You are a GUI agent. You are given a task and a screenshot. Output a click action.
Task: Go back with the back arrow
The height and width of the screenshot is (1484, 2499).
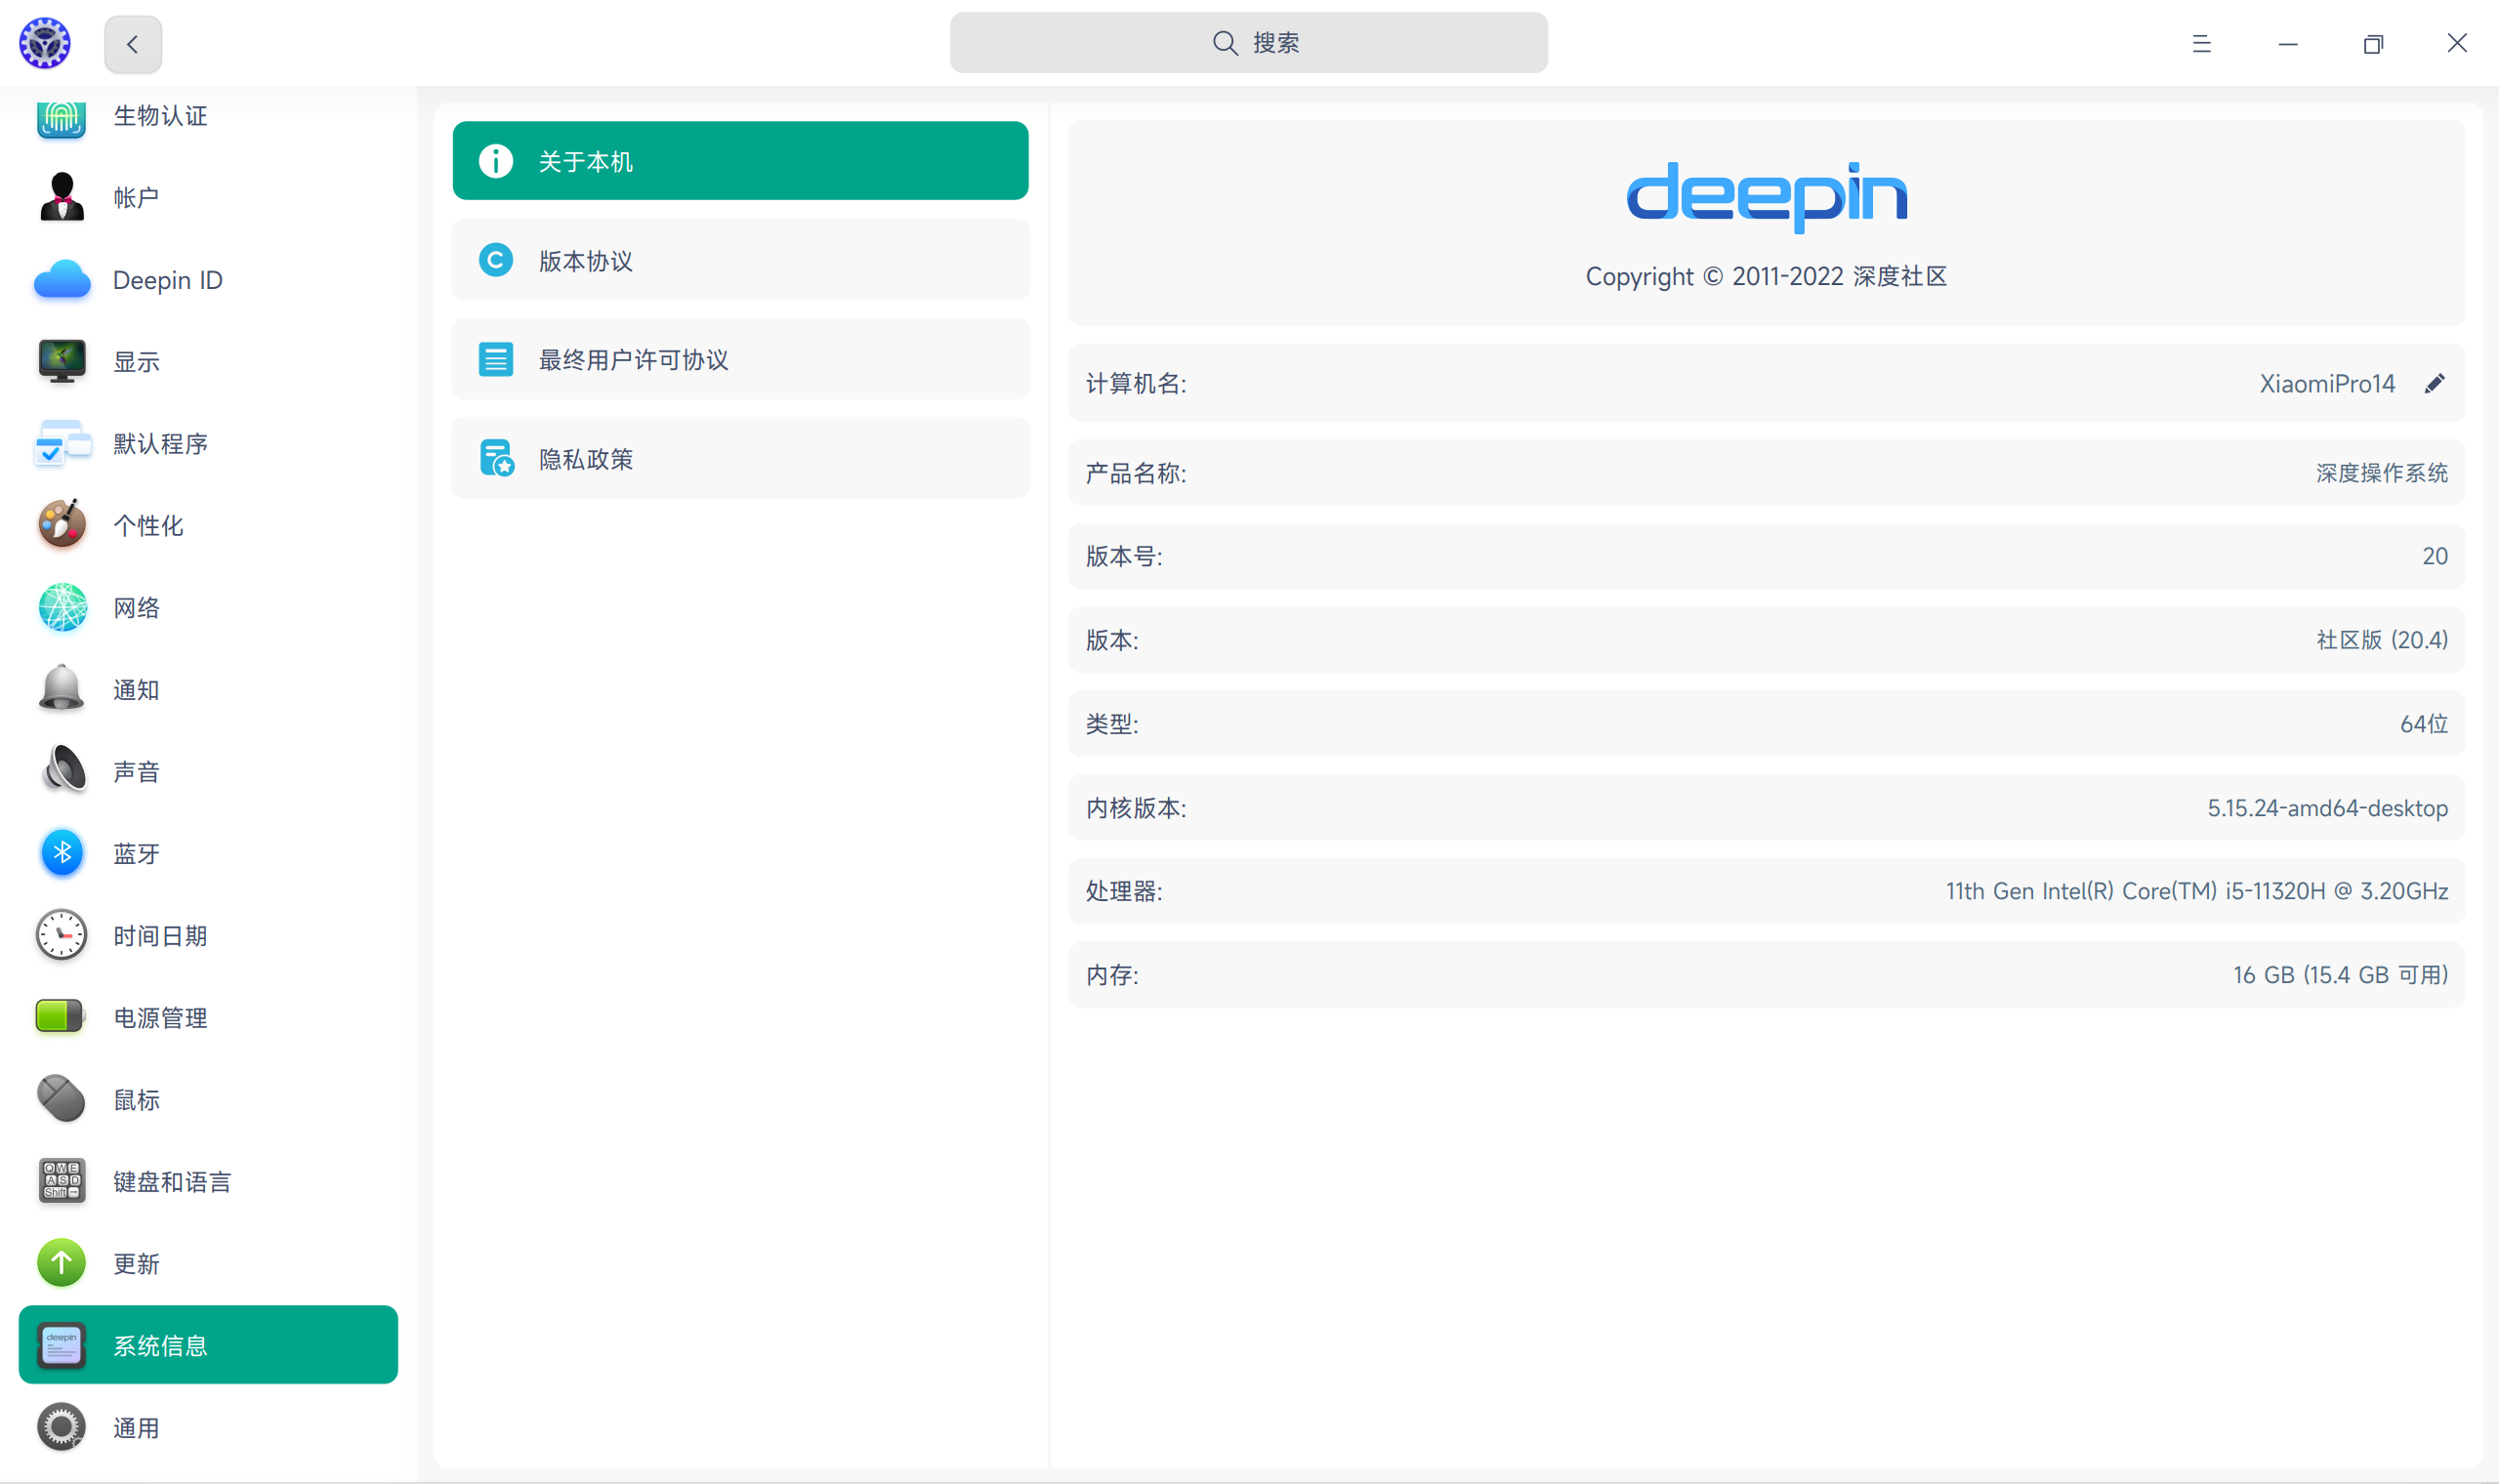tap(132, 43)
